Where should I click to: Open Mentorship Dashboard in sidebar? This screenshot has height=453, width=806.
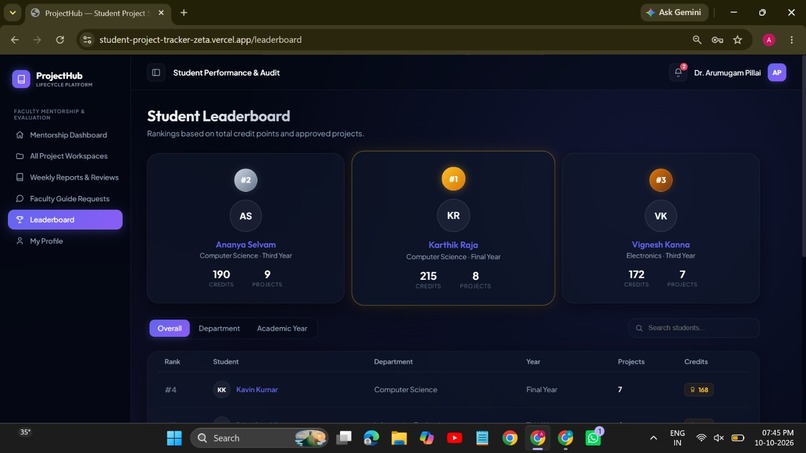click(x=65, y=135)
